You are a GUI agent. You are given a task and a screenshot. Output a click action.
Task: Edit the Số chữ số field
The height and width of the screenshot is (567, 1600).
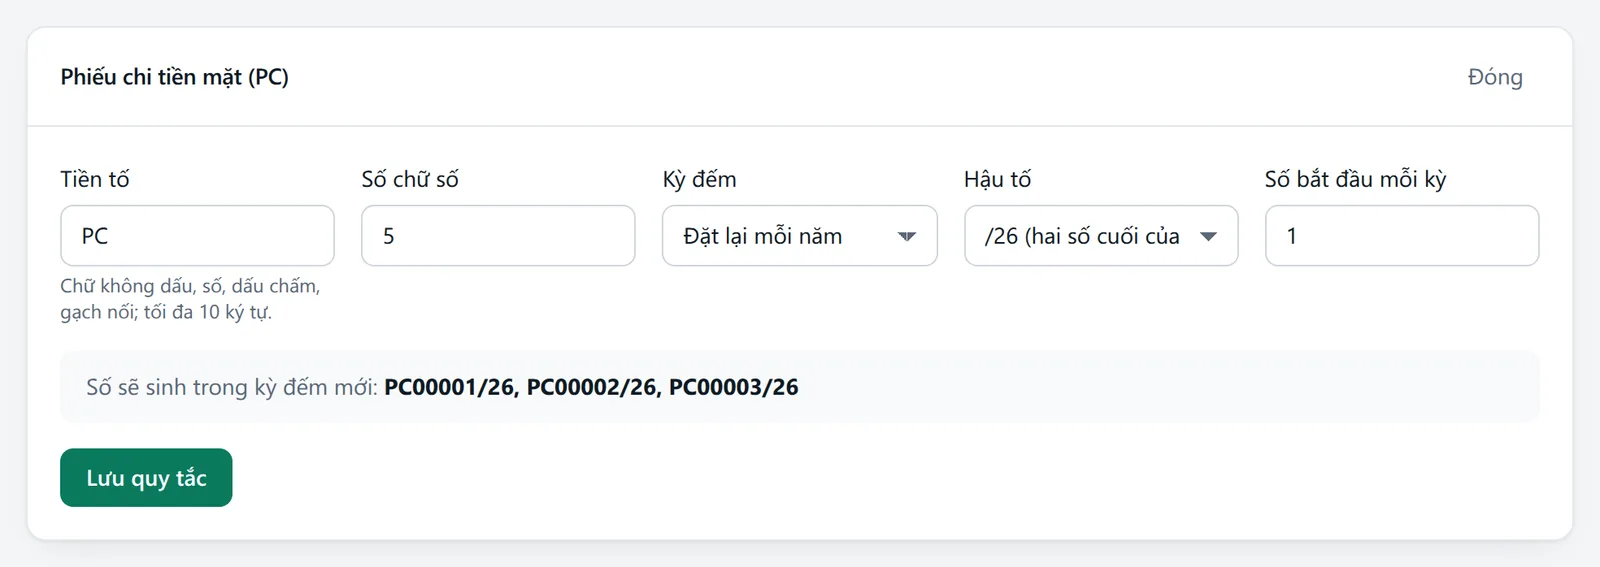click(498, 236)
